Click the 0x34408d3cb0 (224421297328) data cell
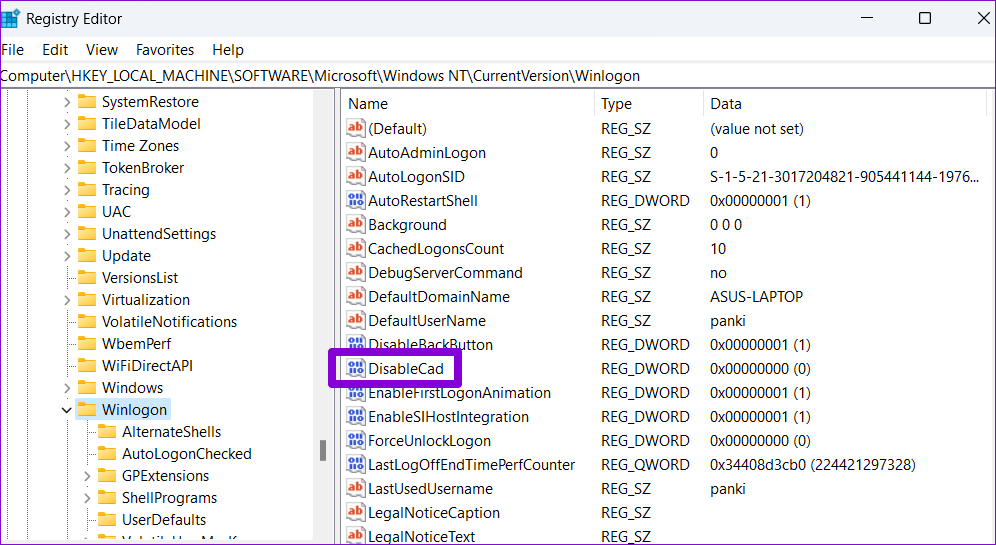 click(x=813, y=464)
